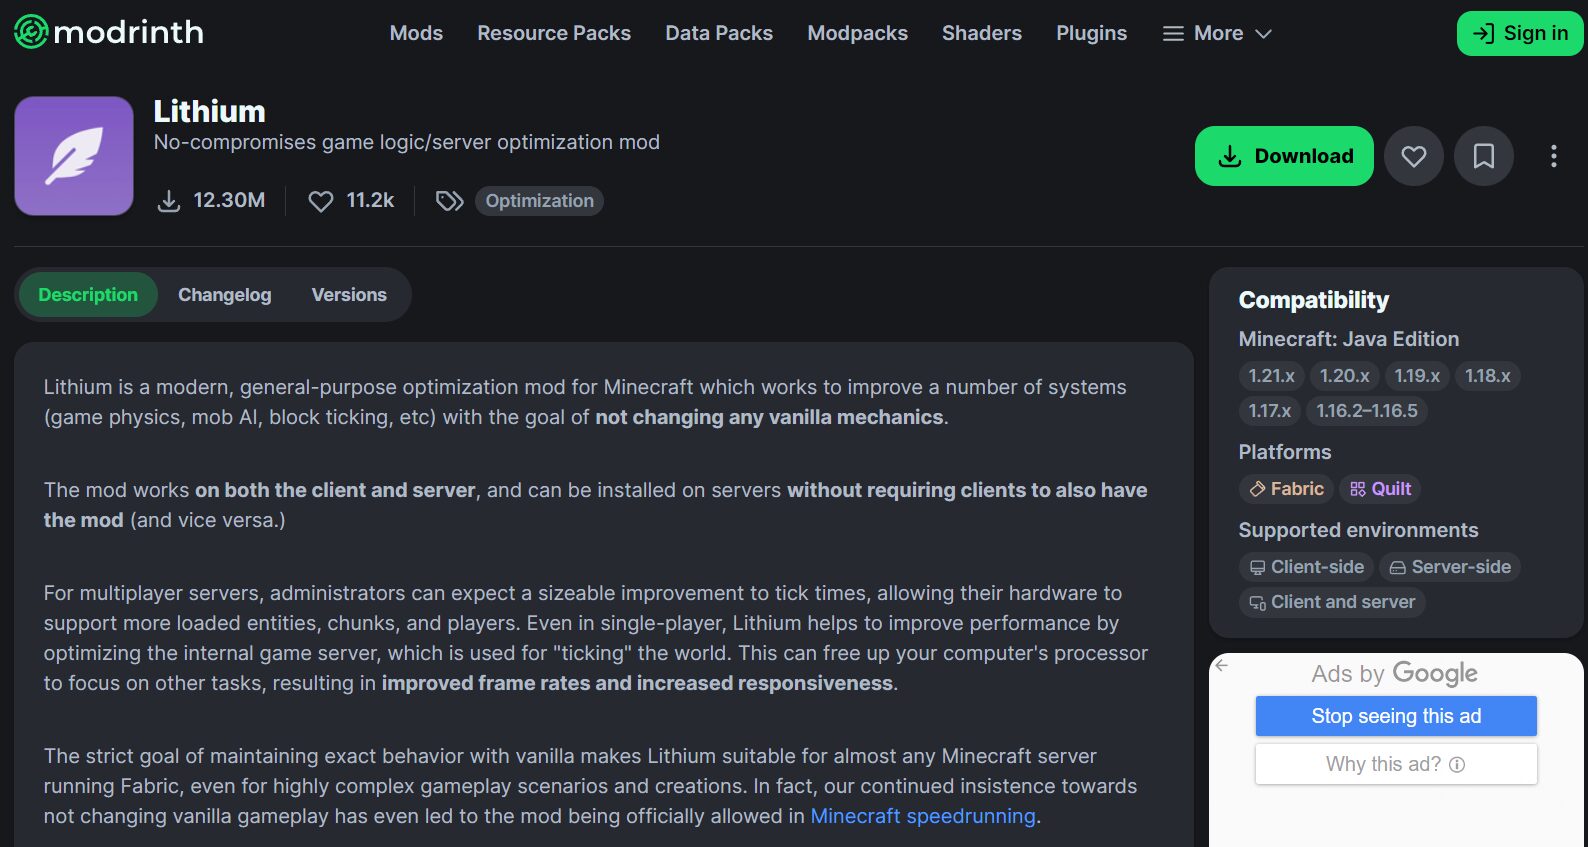Screen dimensions: 1588x847
Task: Expand the More navigation dropdown
Action: (x=1217, y=33)
